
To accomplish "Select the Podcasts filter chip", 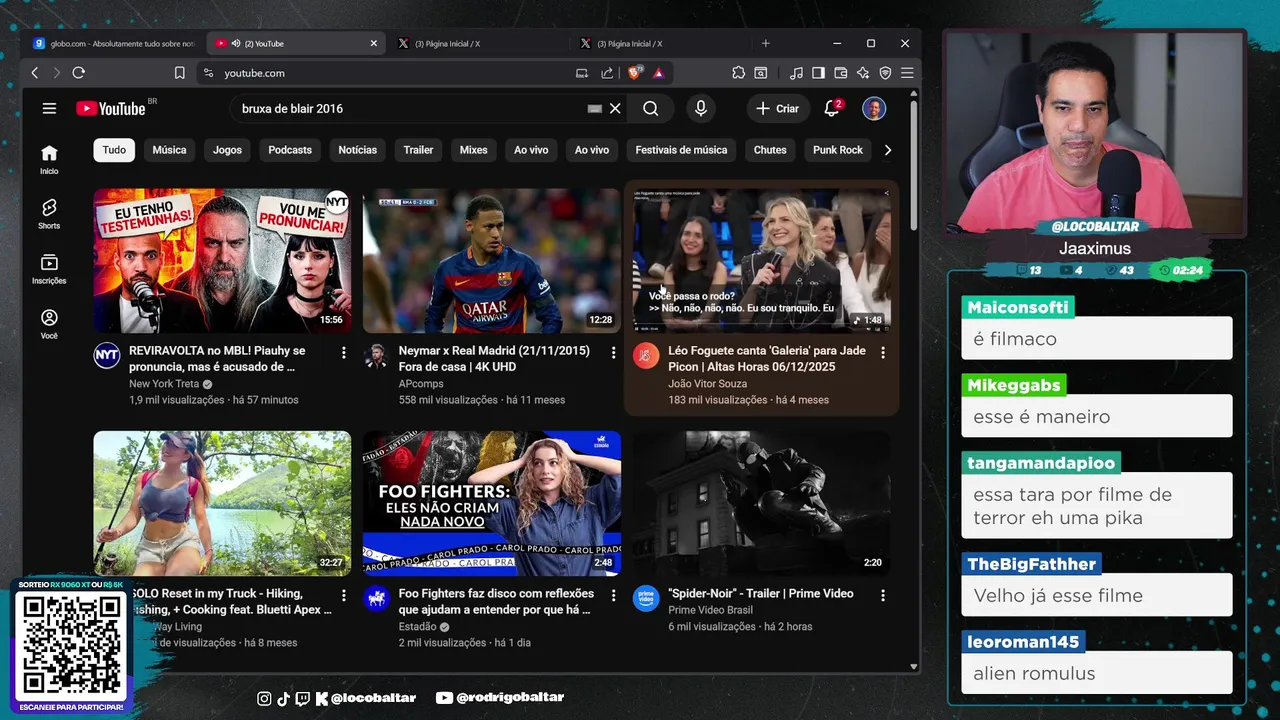I will 290,150.
